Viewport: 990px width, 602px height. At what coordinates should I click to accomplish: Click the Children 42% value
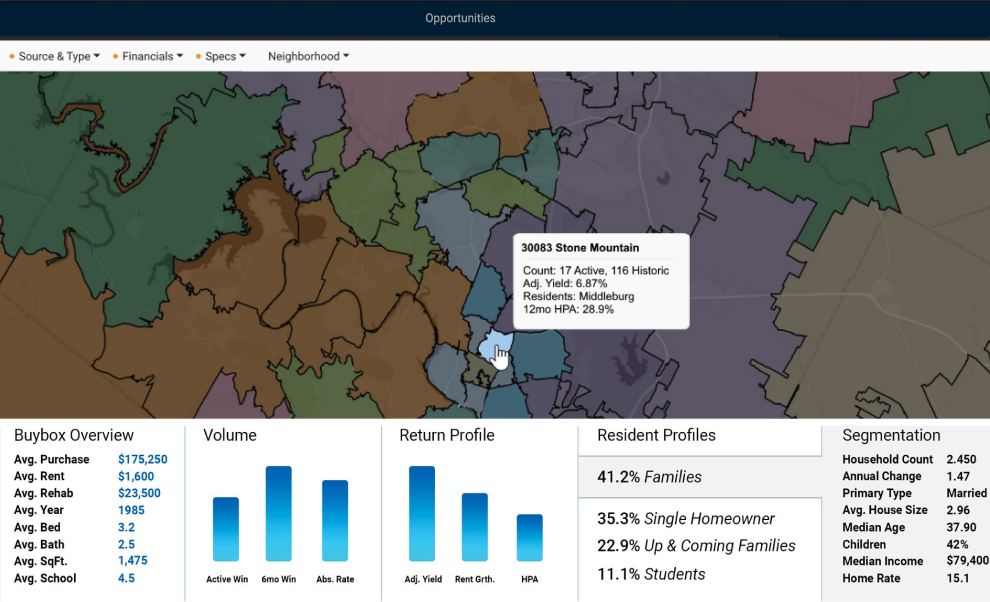(957, 545)
